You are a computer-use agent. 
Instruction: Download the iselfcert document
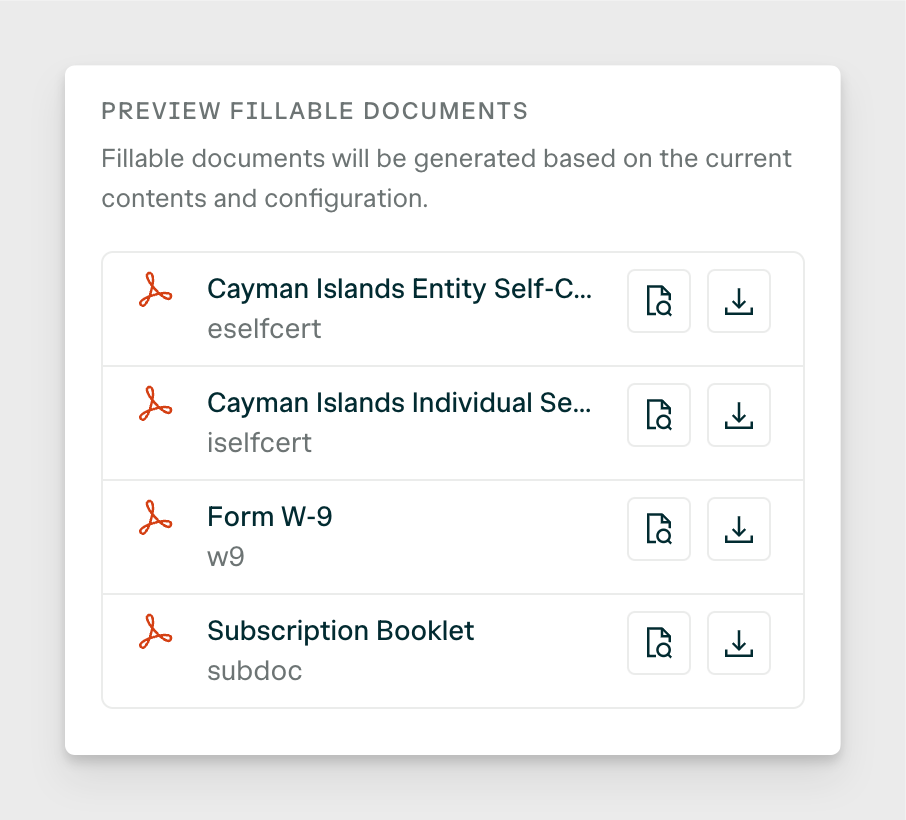(739, 415)
